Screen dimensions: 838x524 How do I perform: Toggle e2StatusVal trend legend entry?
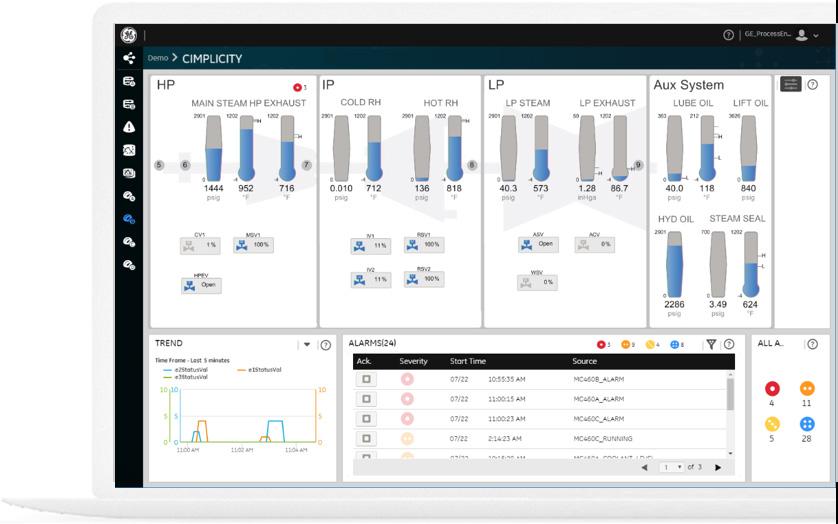click(x=185, y=370)
